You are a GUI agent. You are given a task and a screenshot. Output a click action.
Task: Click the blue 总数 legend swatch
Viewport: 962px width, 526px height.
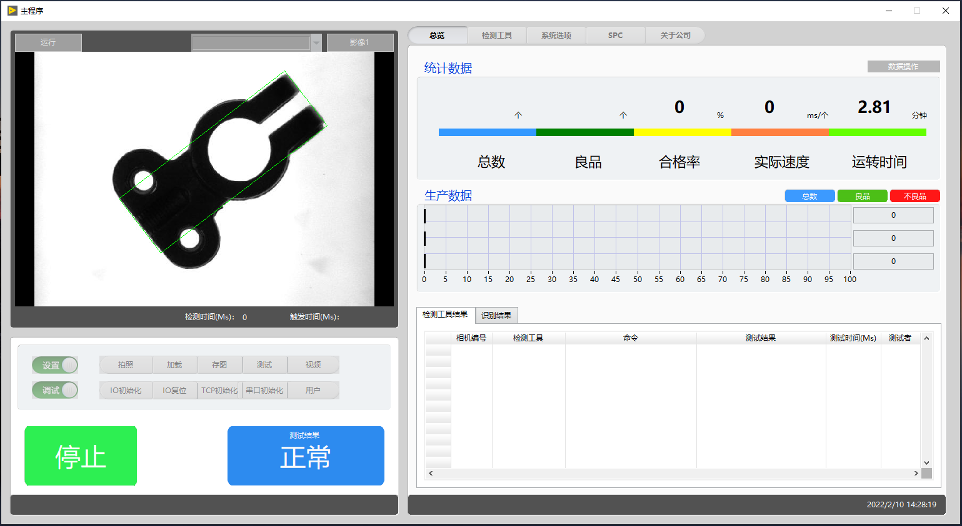pyautogui.click(x=809, y=196)
